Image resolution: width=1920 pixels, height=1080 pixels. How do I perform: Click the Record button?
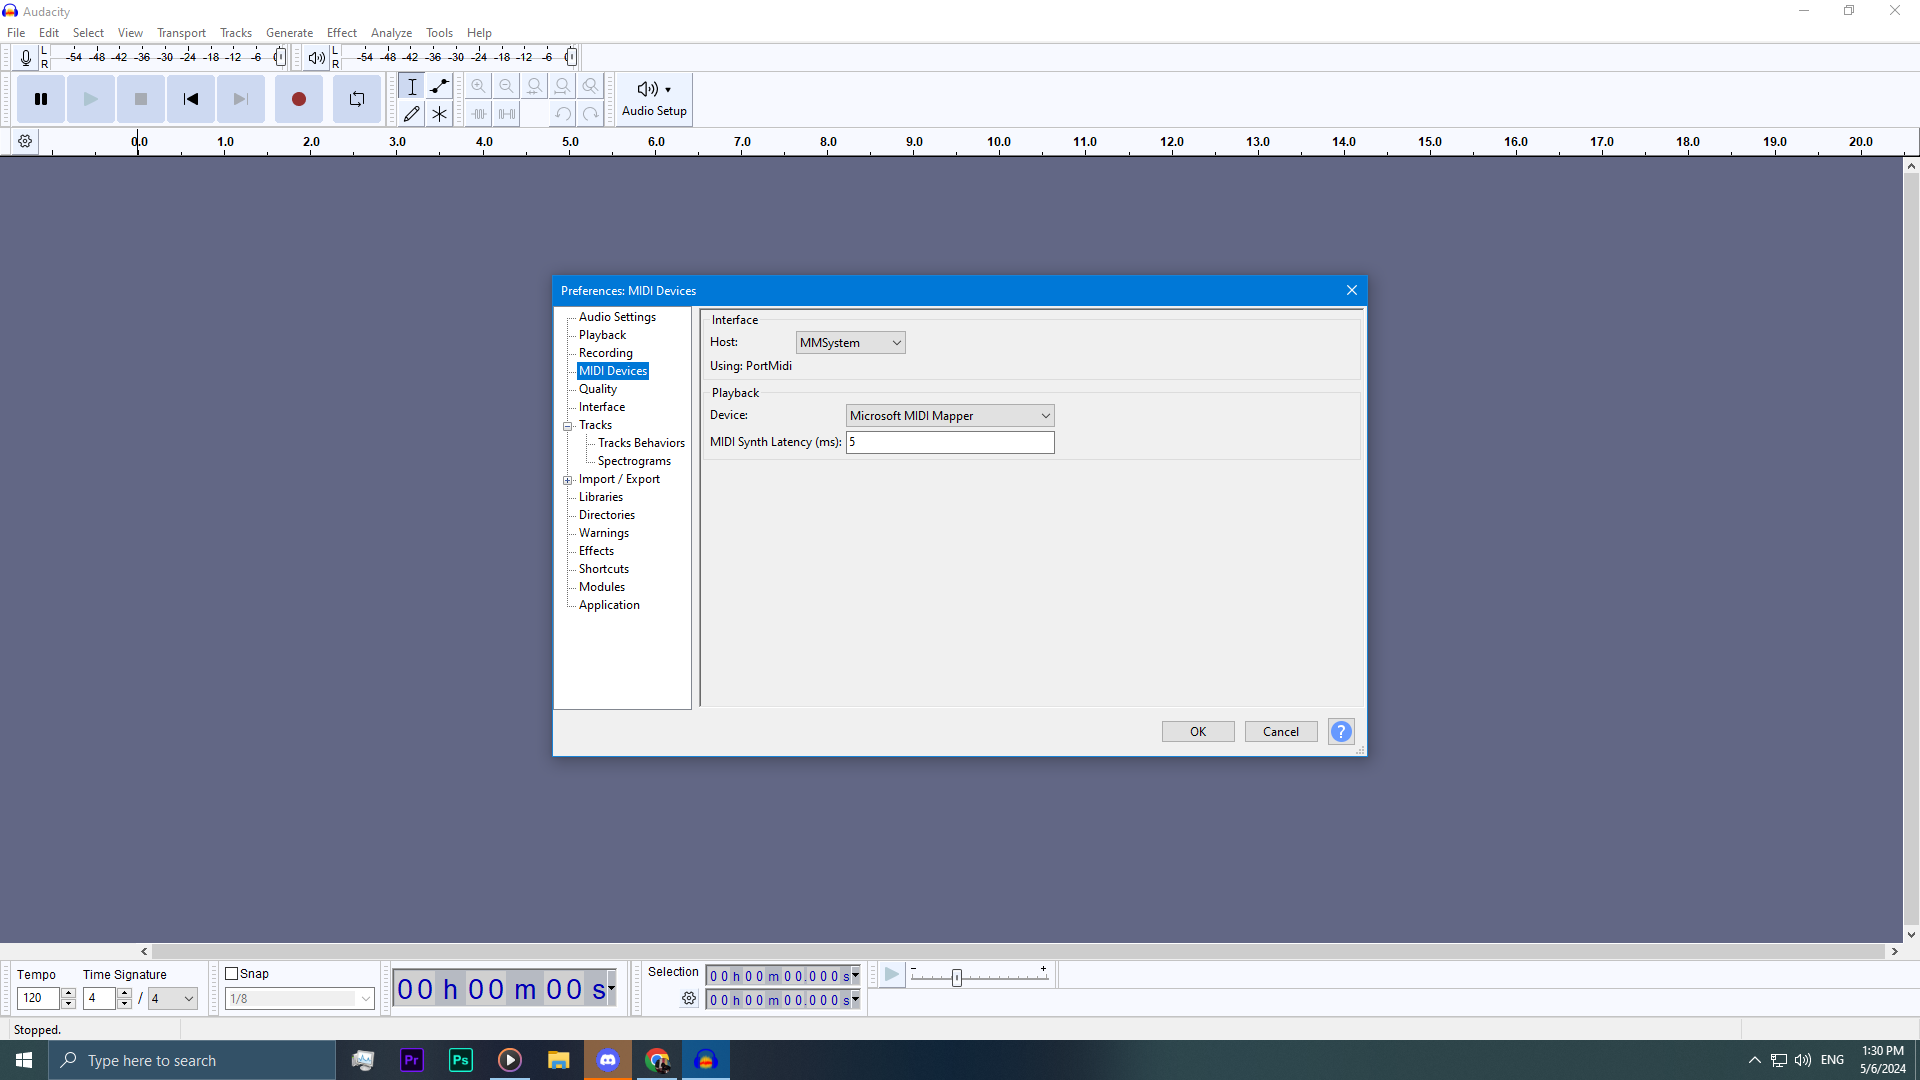click(x=298, y=99)
